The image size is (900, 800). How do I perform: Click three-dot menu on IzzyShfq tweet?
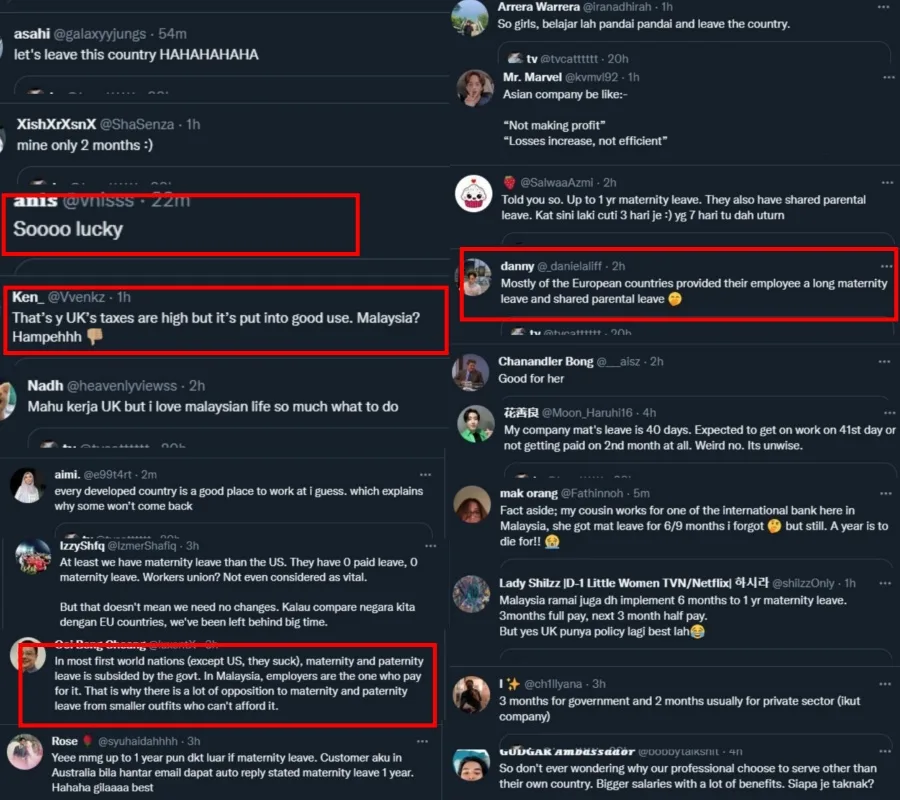(x=430, y=546)
